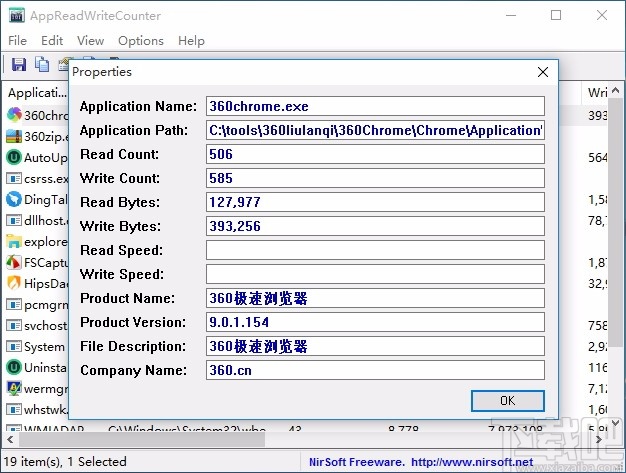This screenshot has width=626, height=473.
Task: Click the vertical scrollbar down arrow
Action: click(x=616, y=423)
